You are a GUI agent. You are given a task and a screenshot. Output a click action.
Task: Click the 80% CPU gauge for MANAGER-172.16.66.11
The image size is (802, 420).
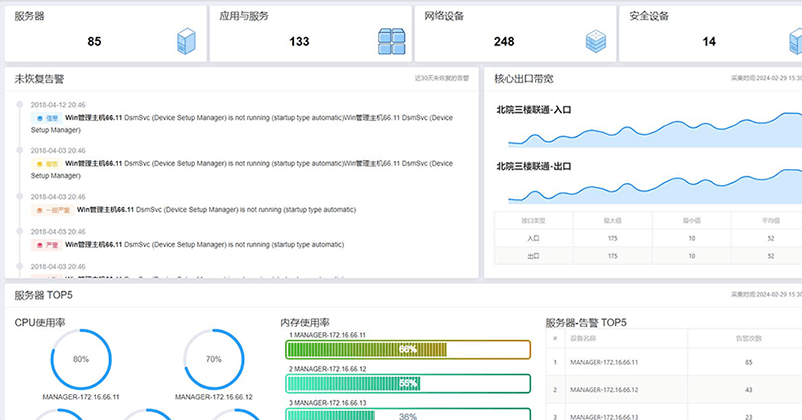pos(81,359)
